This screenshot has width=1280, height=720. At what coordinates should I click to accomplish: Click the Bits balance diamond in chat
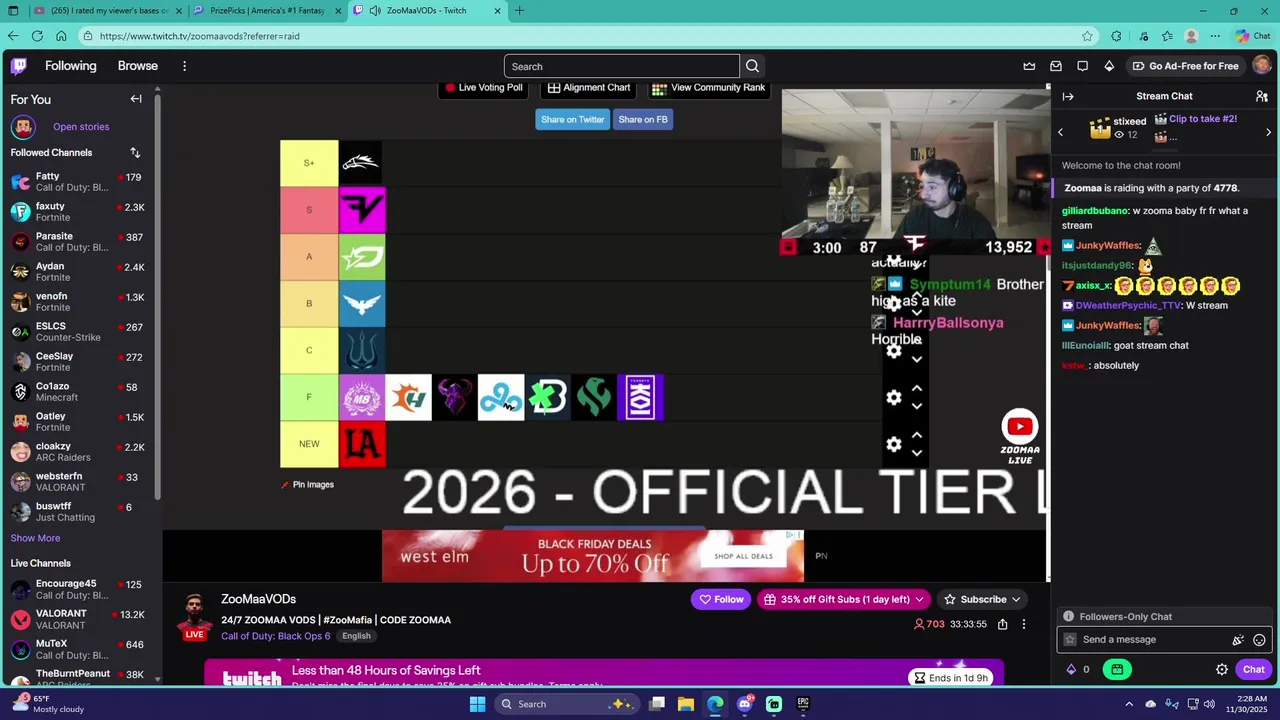coord(1071,670)
